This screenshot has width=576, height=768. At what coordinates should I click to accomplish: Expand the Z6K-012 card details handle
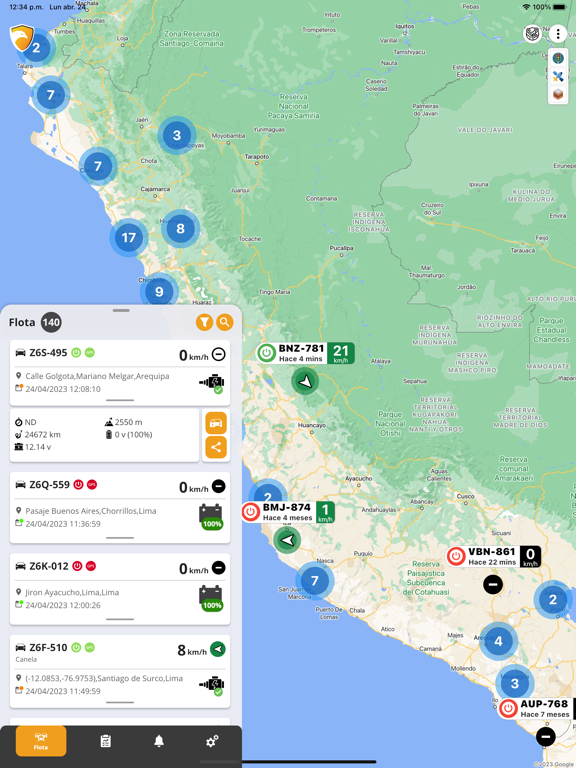click(x=120, y=619)
